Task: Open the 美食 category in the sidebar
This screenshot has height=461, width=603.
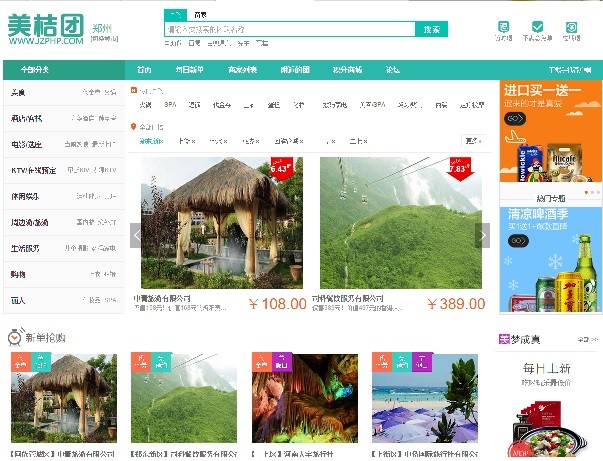Action: 18,92
